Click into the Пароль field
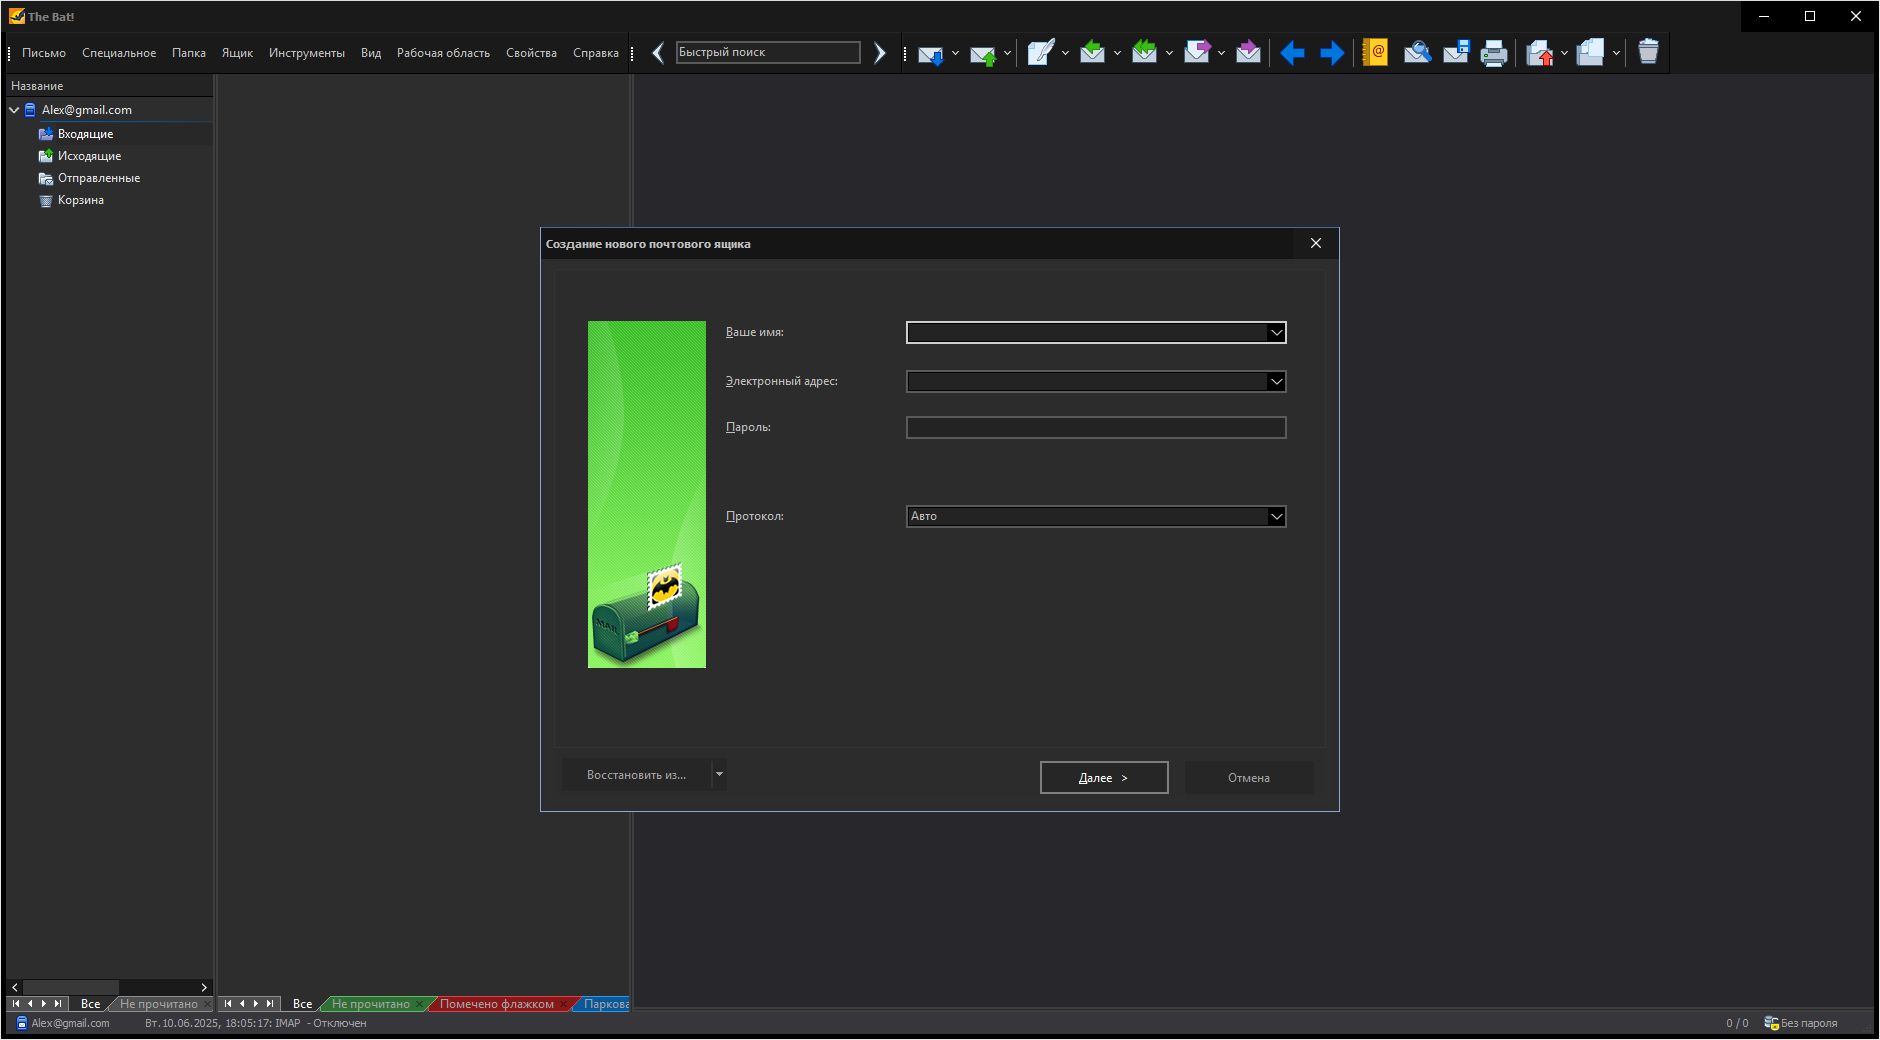Image resolution: width=1880 pixels, height=1040 pixels. [x=1096, y=428]
